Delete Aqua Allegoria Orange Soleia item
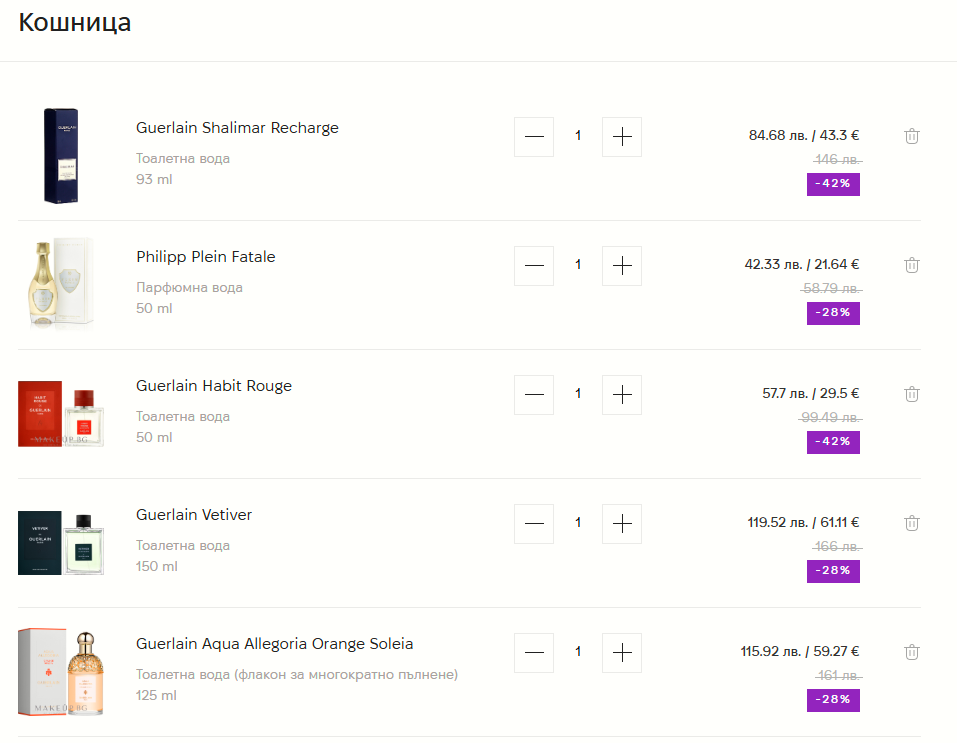 (911, 652)
